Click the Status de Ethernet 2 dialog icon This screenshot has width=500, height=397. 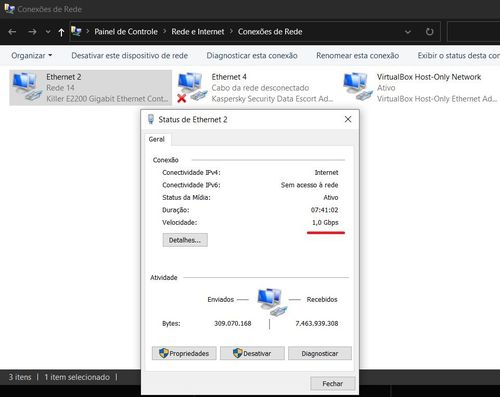coord(151,119)
